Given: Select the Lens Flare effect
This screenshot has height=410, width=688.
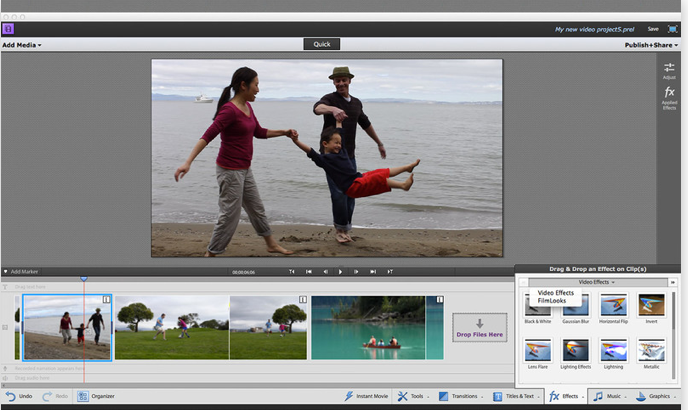Looking at the screenshot, I should (538, 354).
